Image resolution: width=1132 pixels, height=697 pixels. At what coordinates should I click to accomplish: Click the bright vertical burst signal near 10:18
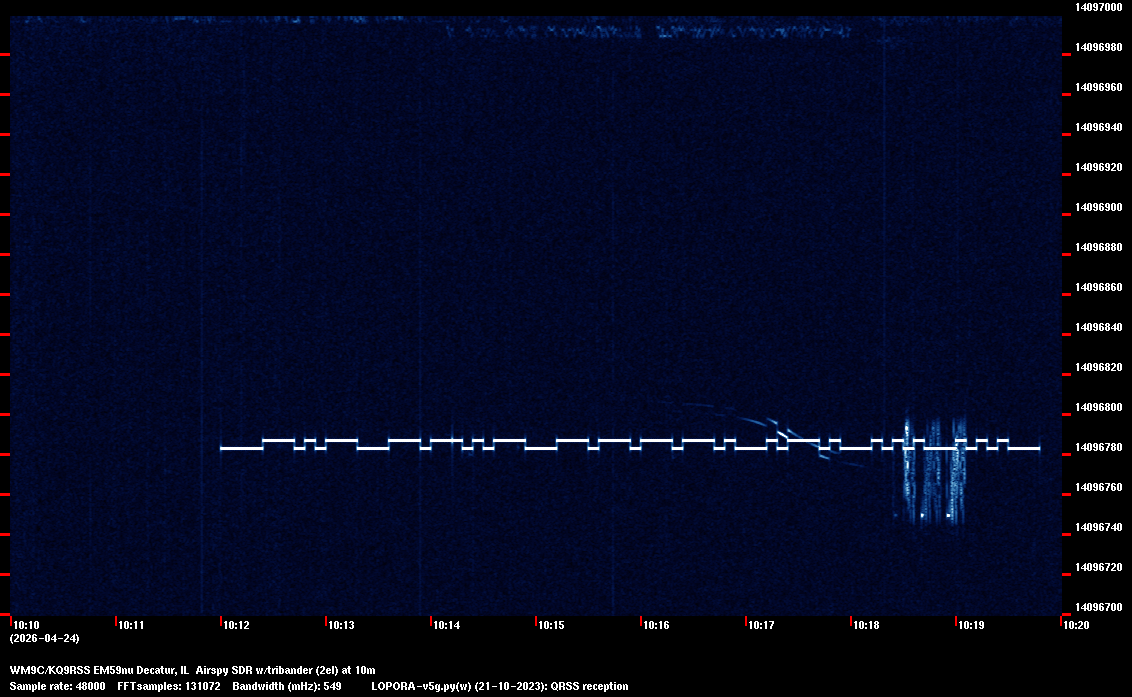(x=908, y=470)
